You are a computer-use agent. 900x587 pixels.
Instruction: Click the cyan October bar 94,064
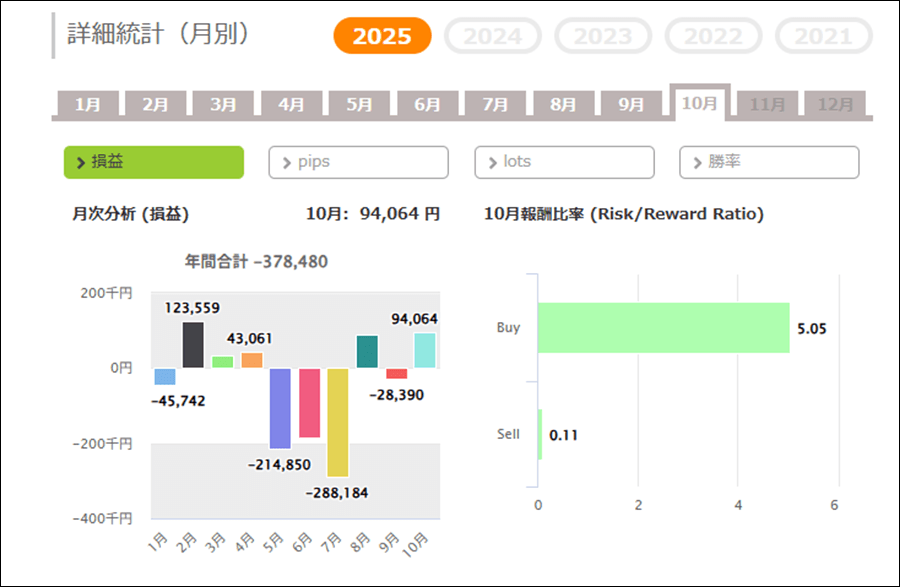point(424,351)
